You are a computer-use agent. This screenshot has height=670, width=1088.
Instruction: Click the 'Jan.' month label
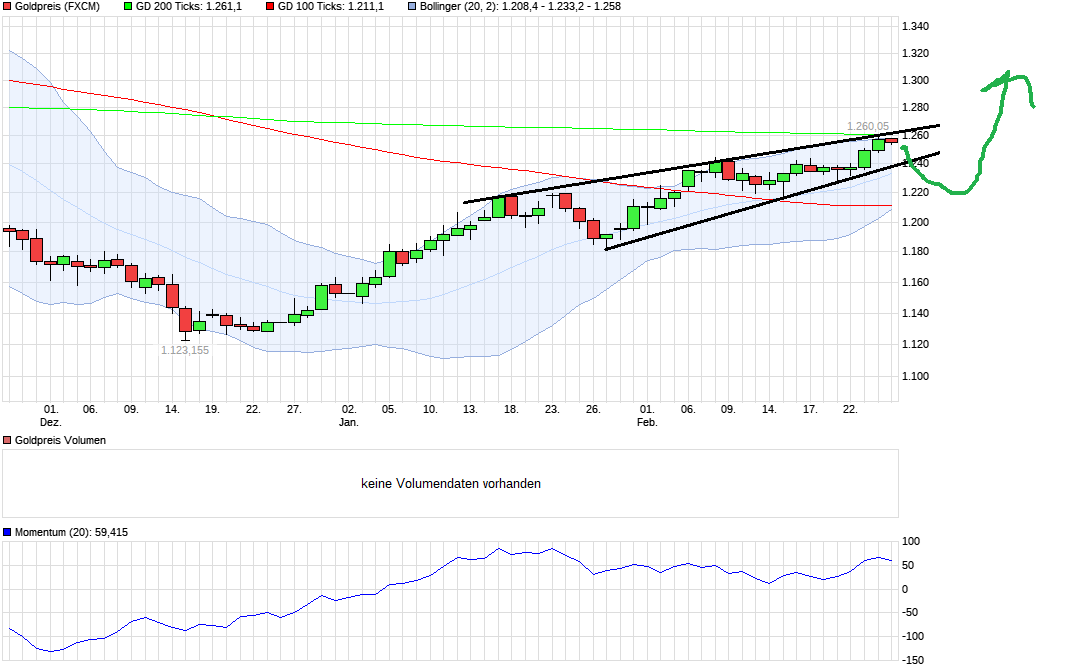pos(349,422)
